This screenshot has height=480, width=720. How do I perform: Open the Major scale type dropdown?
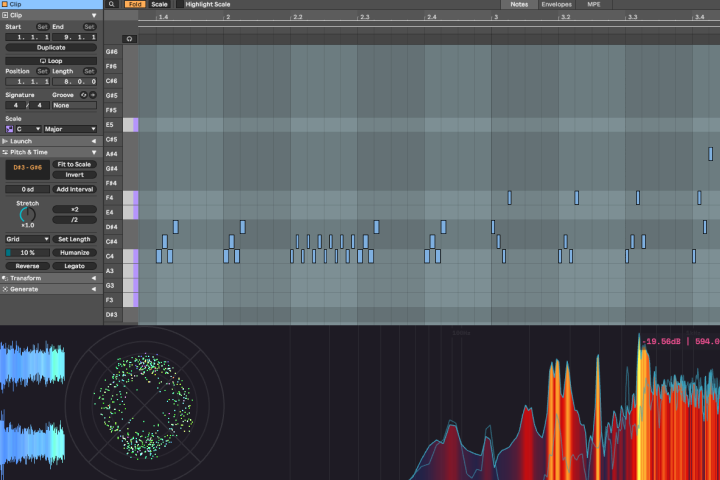click(70, 129)
